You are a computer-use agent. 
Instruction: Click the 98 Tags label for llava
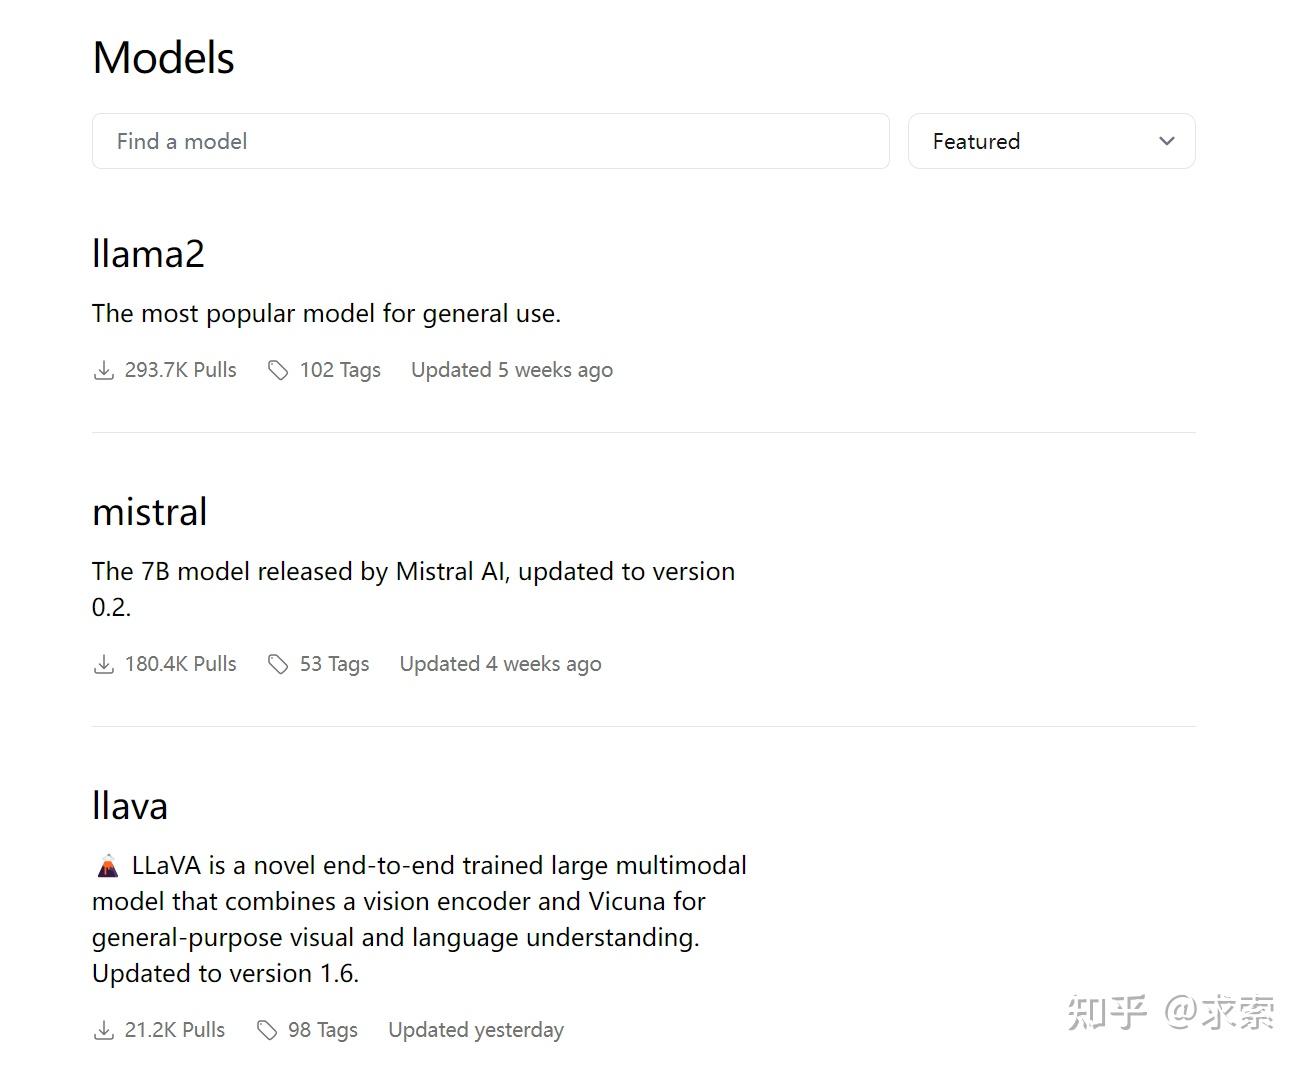pos(322,1030)
